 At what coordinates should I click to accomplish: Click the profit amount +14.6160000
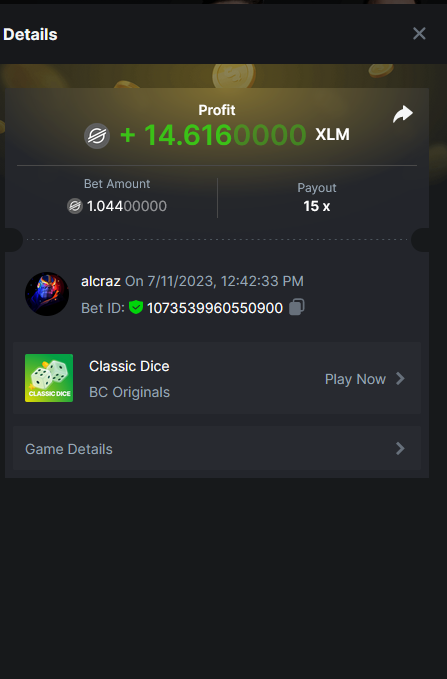coord(213,135)
